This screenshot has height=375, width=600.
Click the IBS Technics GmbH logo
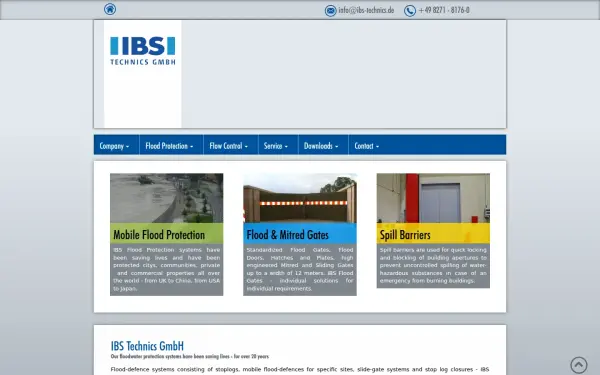click(143, 51)
